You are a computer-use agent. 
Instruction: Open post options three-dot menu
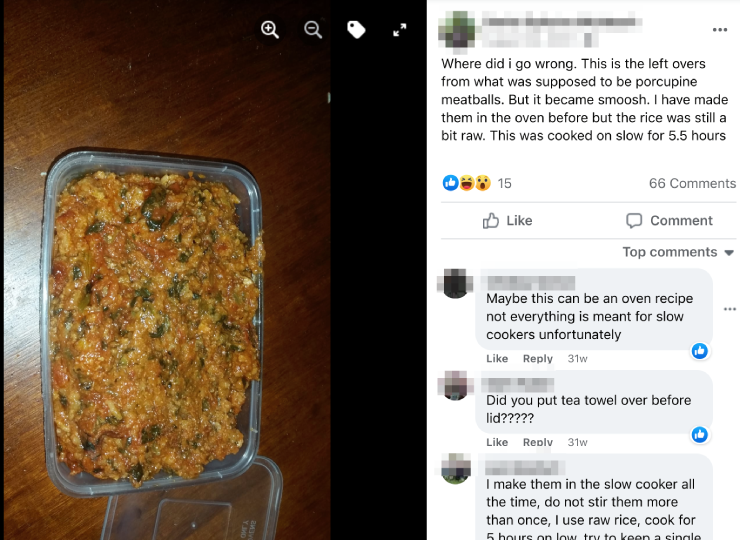tap(720, 30)
